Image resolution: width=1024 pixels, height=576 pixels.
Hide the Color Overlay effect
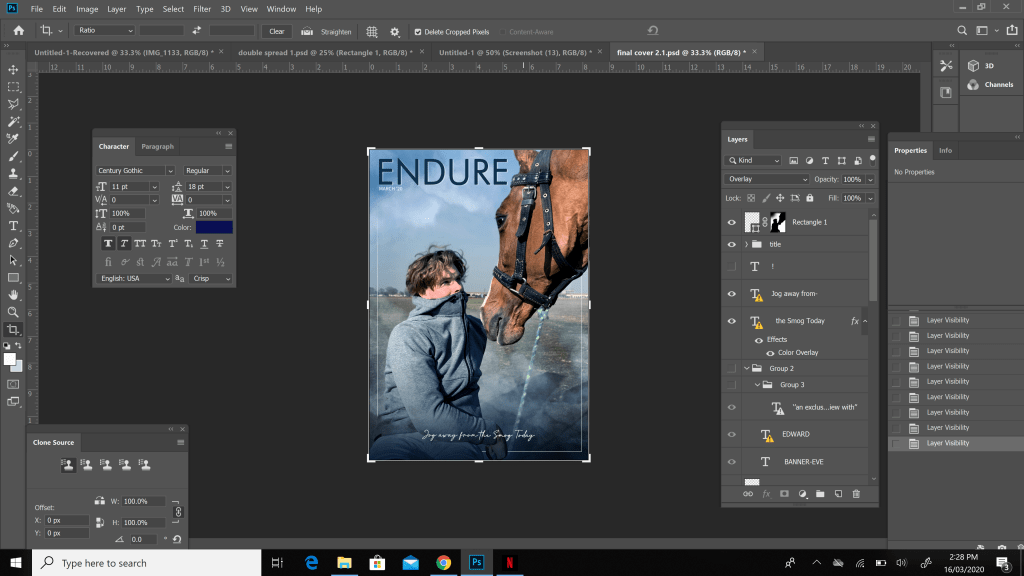770,353
